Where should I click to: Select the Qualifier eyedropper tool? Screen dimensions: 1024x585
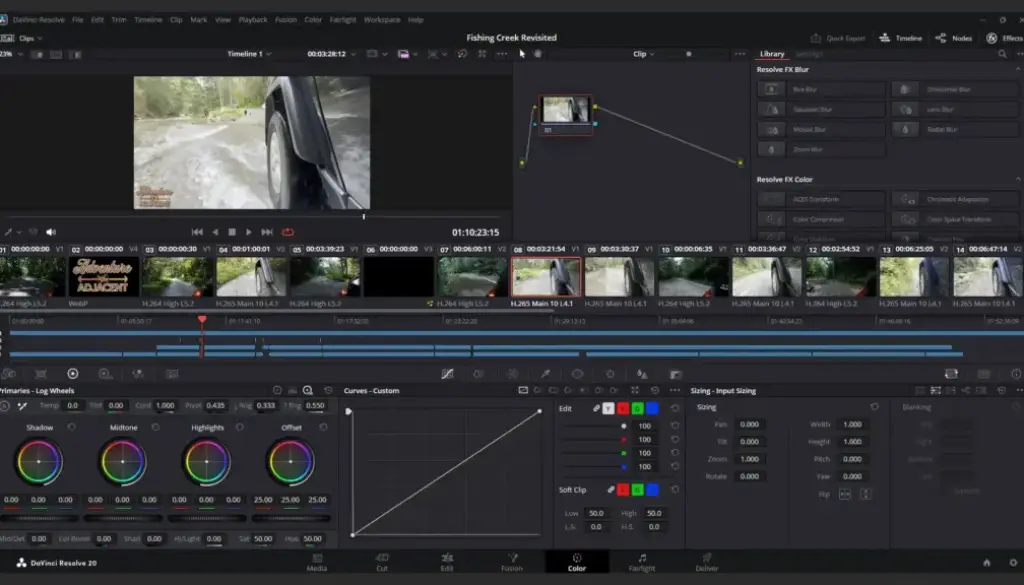(x=544, y=373)
